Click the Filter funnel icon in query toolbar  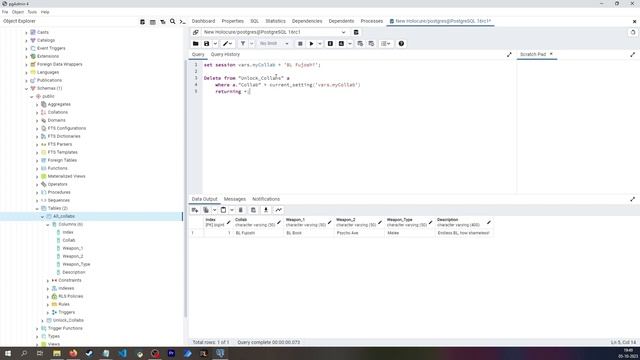(x=243, y=44)
